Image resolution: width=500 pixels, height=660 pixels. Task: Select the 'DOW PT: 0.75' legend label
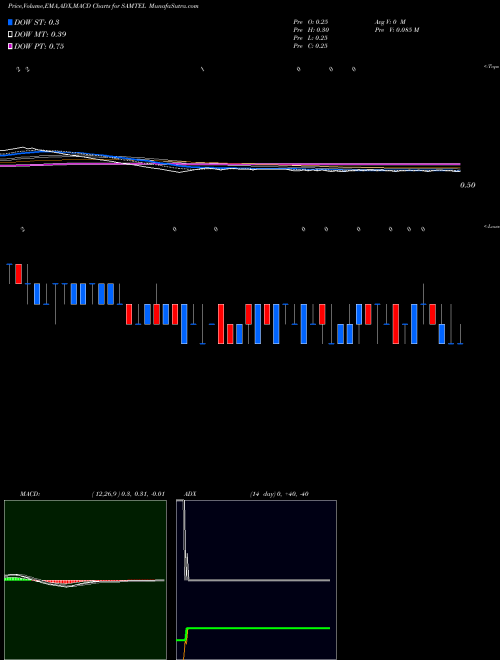(x=39, y=46)
